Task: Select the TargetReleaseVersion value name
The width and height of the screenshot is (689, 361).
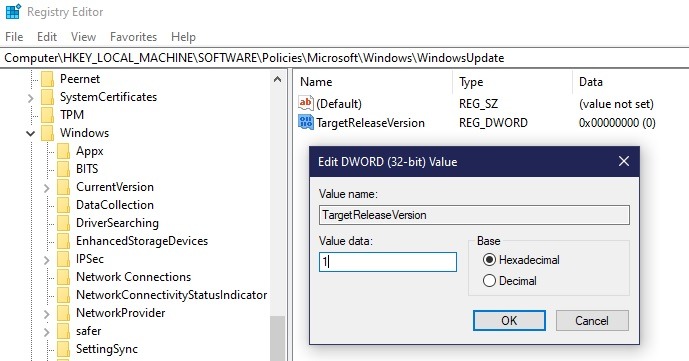Action: tap(370, 123)
